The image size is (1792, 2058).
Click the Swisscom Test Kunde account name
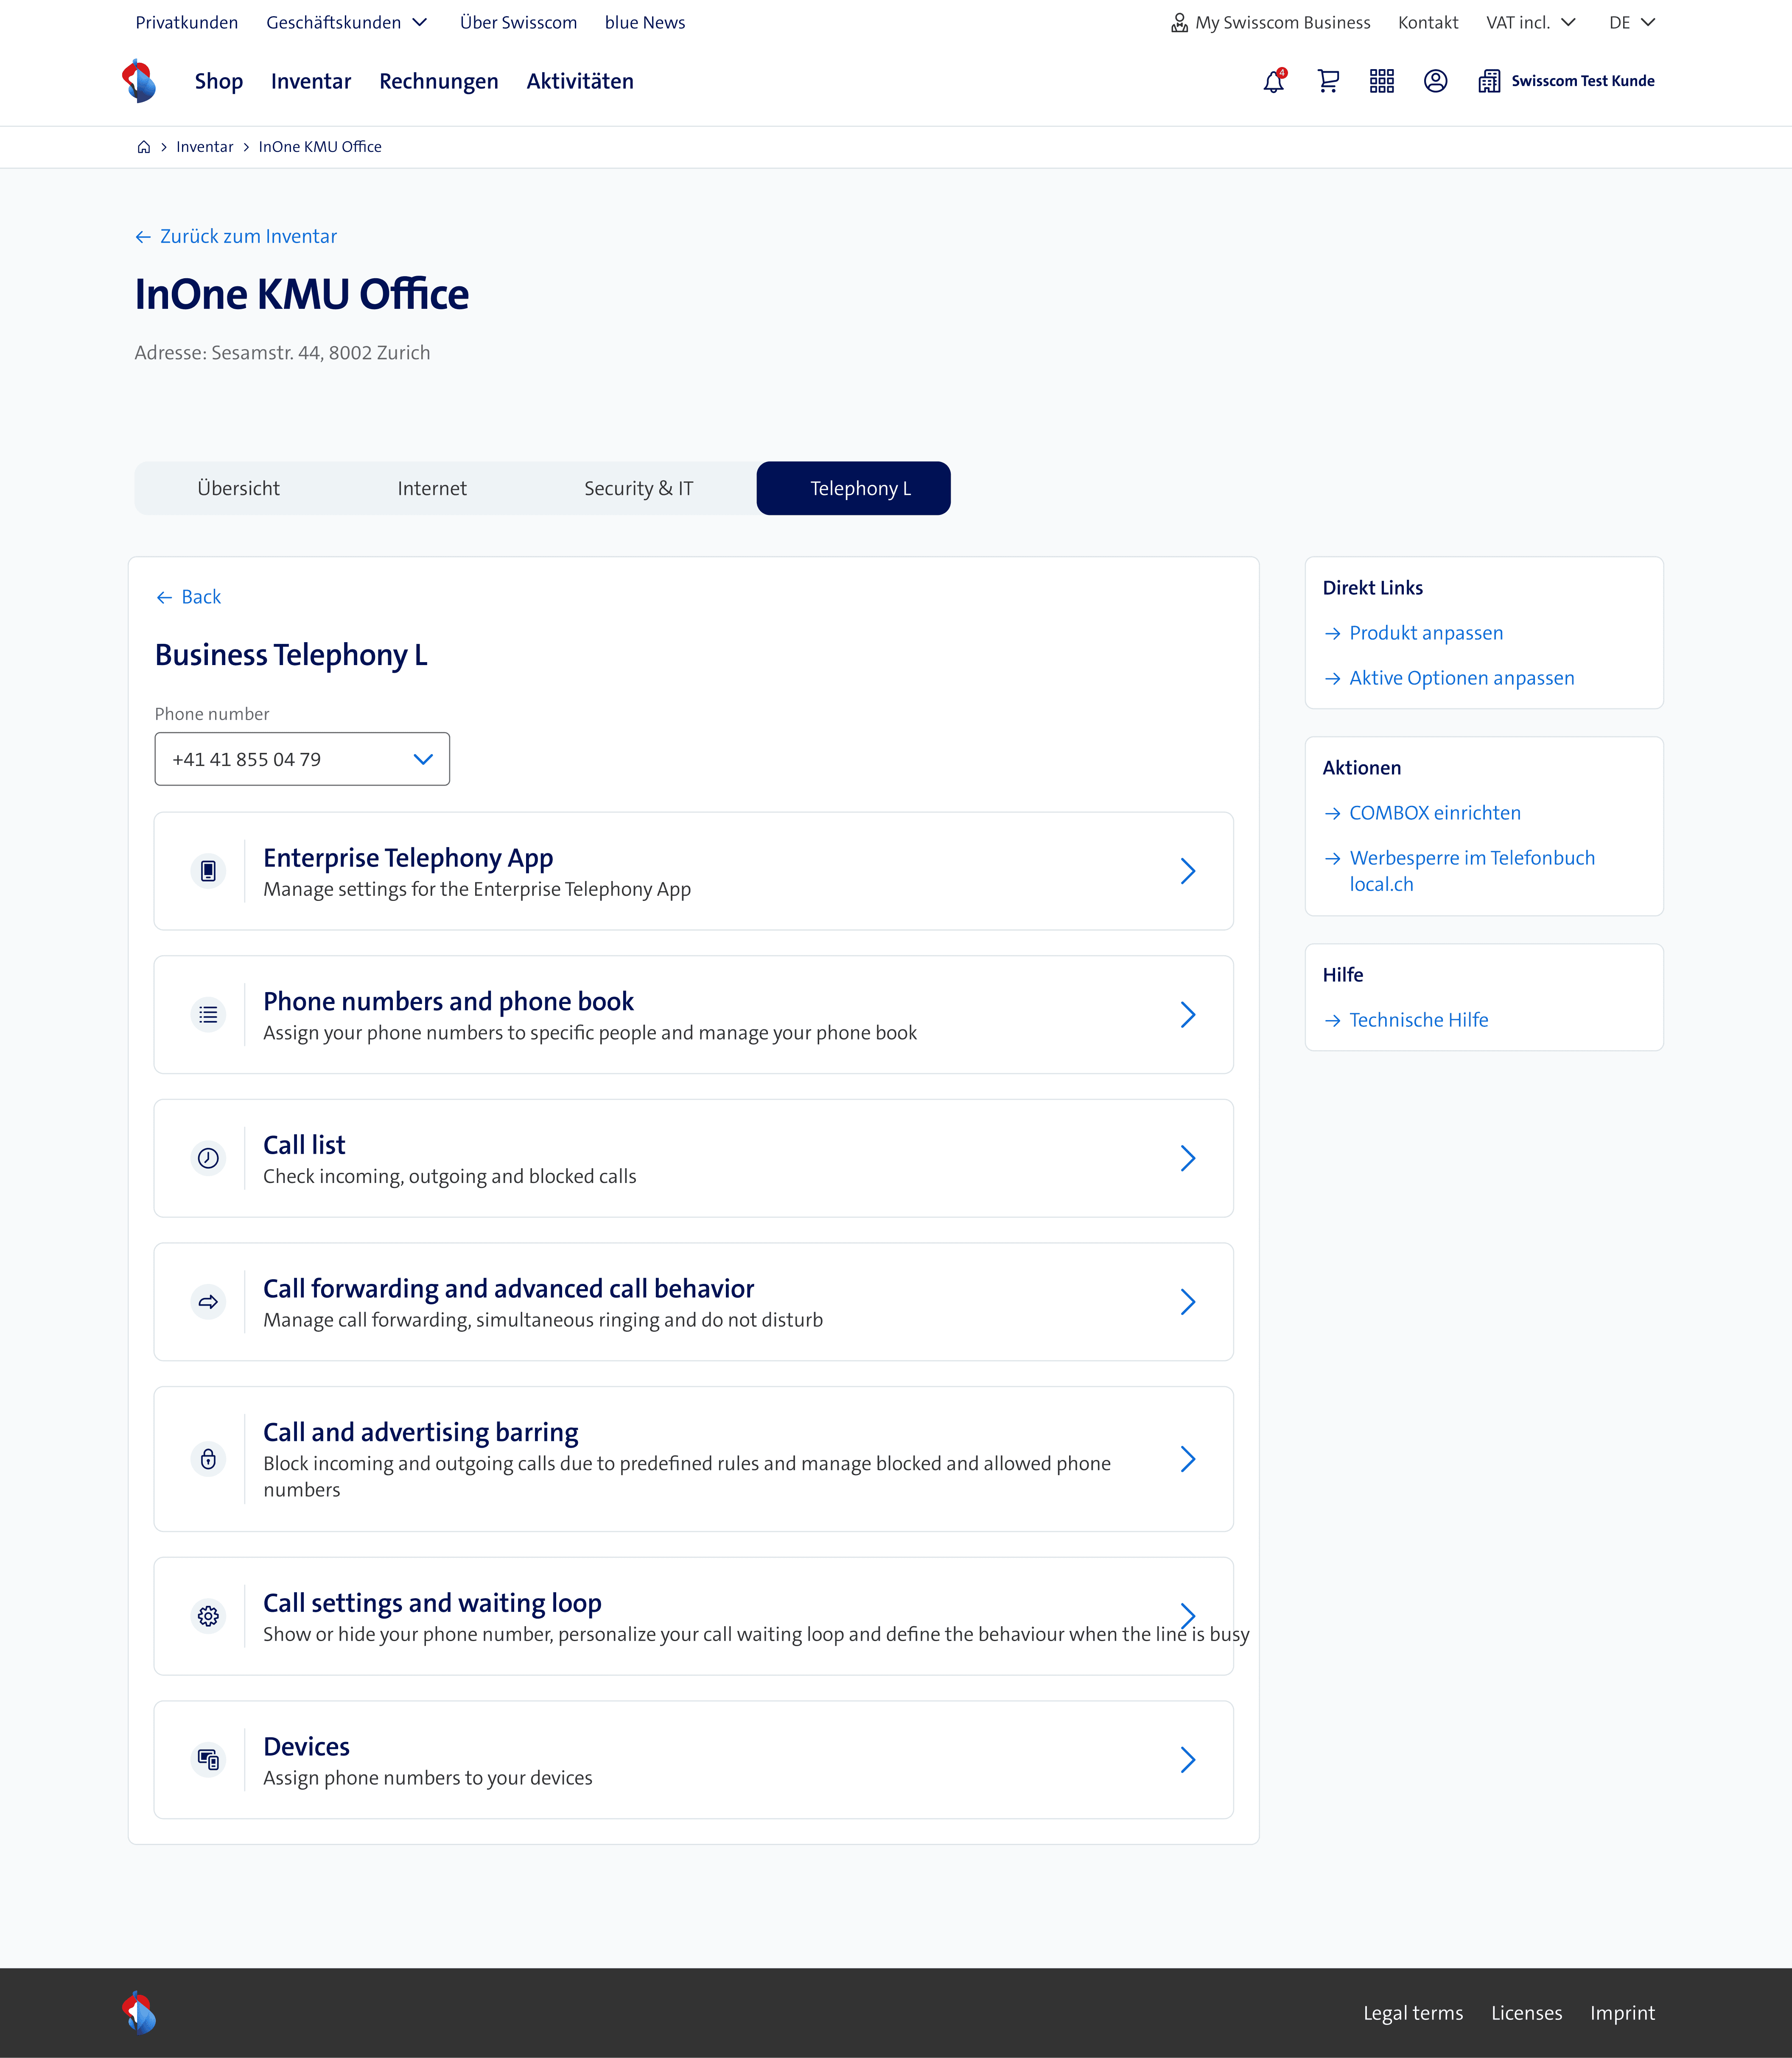coord(1583,81)
